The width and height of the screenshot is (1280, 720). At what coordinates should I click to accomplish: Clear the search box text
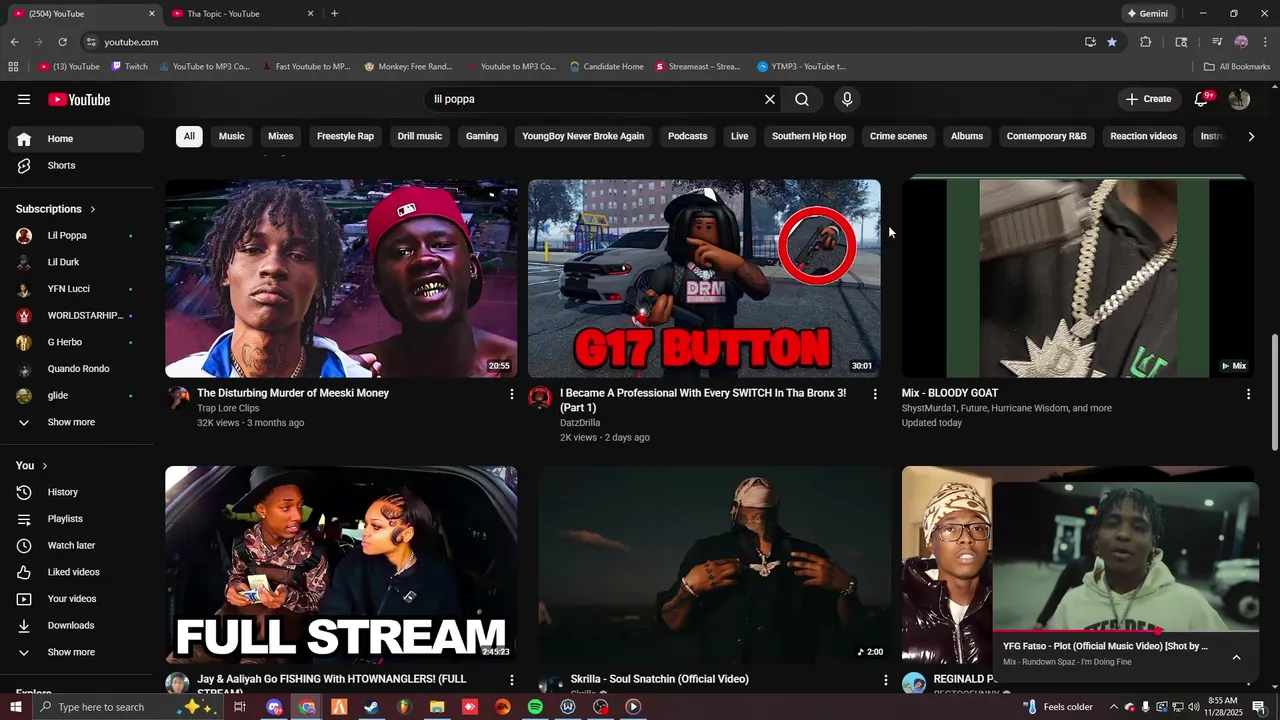tap(770, 99)
